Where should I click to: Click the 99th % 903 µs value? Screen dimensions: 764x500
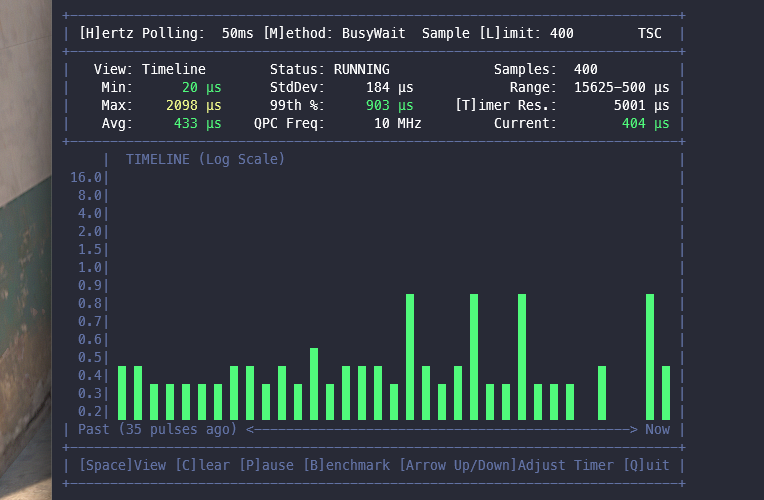389,105
